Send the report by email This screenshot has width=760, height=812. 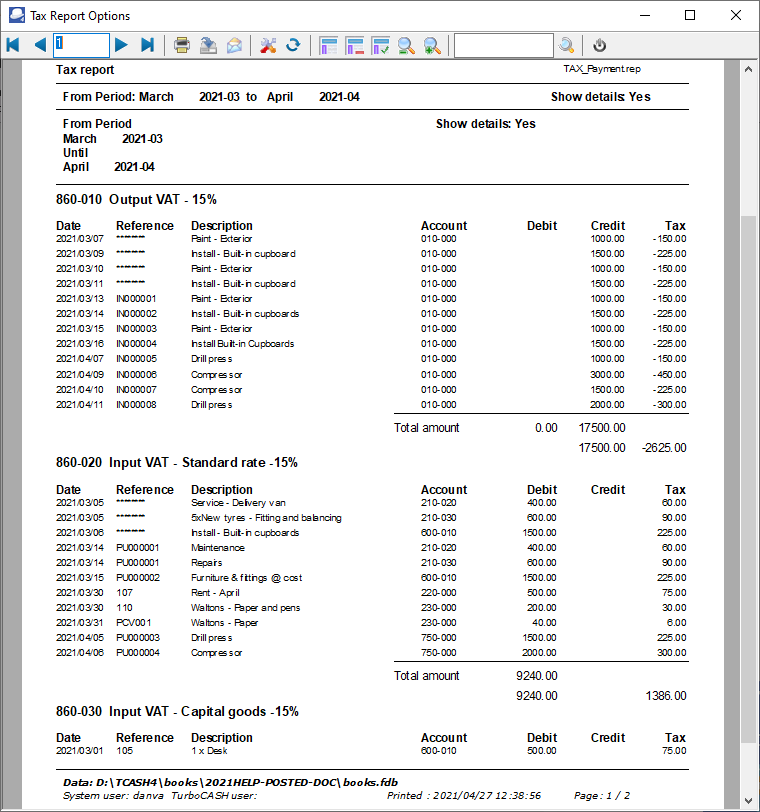(234, 45)
